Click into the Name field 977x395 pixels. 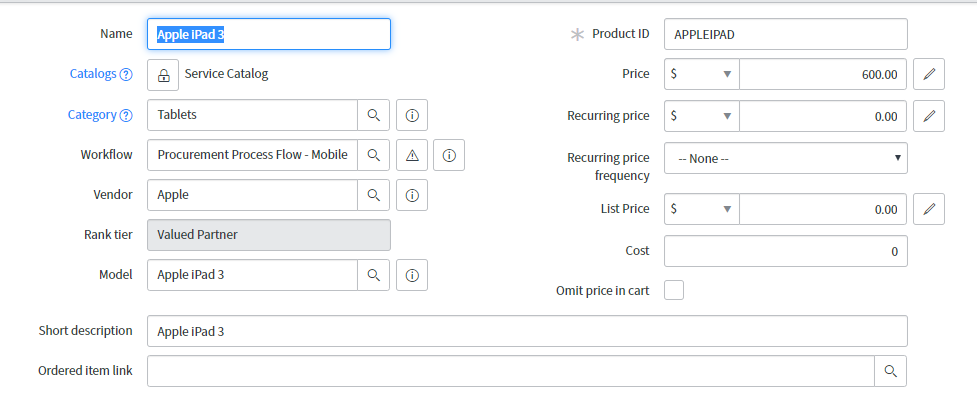[269, 34]
